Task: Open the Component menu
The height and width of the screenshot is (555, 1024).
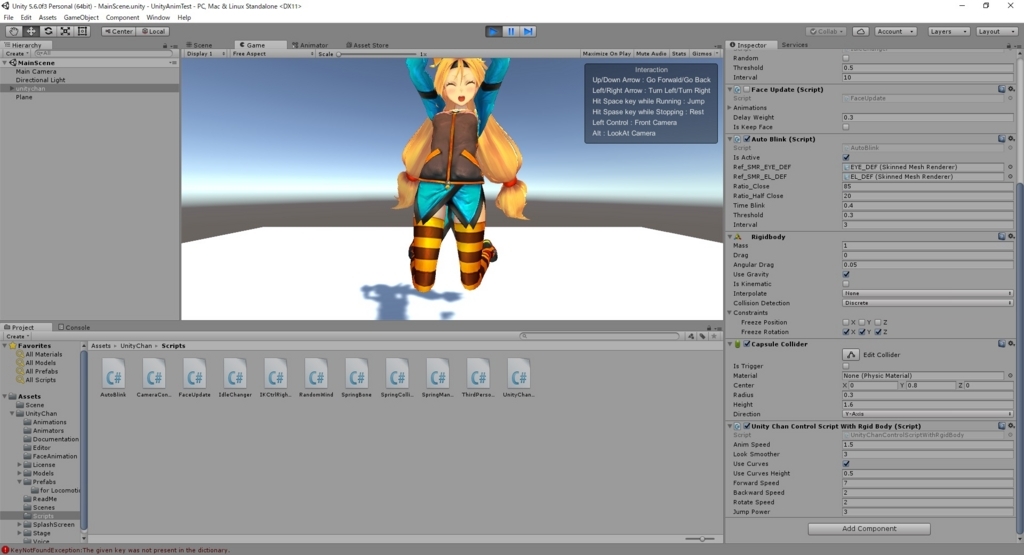Action: point(122,18)
